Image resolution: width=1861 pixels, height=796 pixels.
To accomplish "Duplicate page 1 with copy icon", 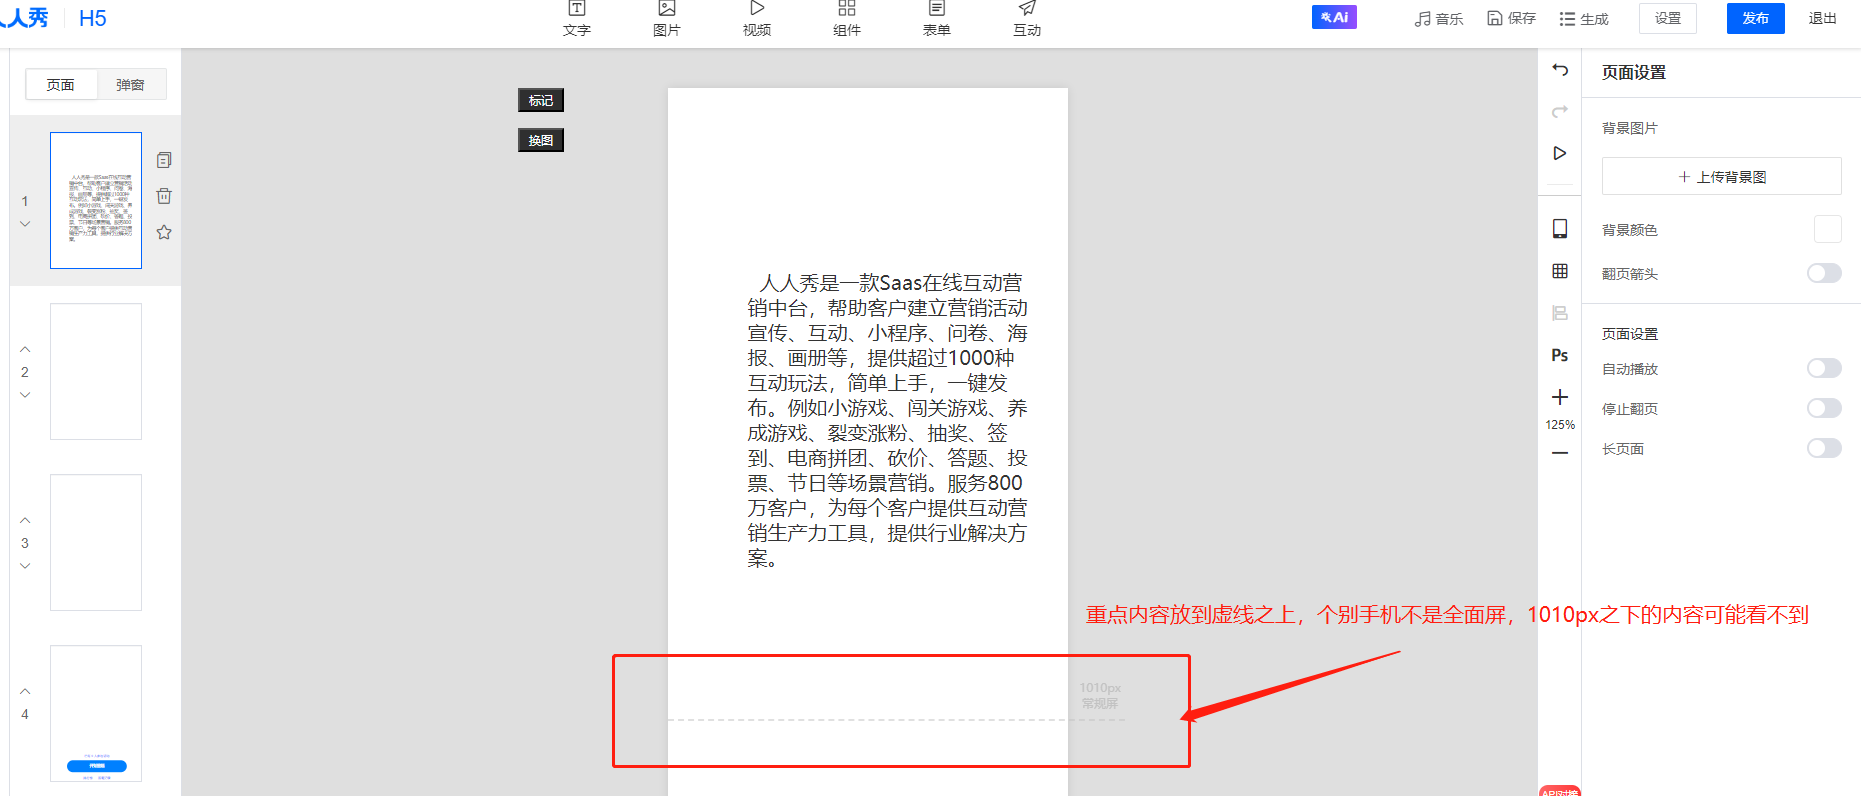I will [164, 160].
